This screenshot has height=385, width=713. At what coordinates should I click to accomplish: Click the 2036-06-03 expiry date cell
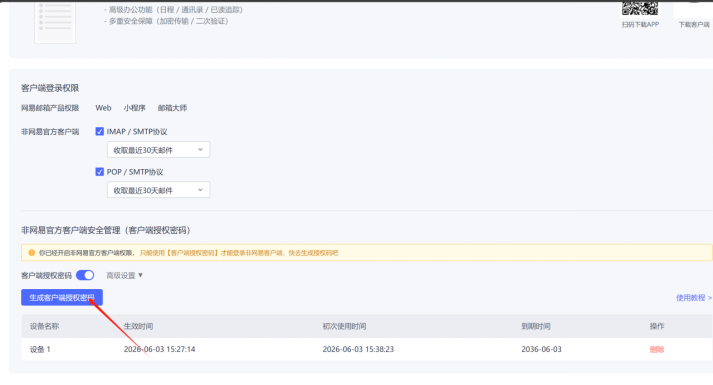[541, 349]
